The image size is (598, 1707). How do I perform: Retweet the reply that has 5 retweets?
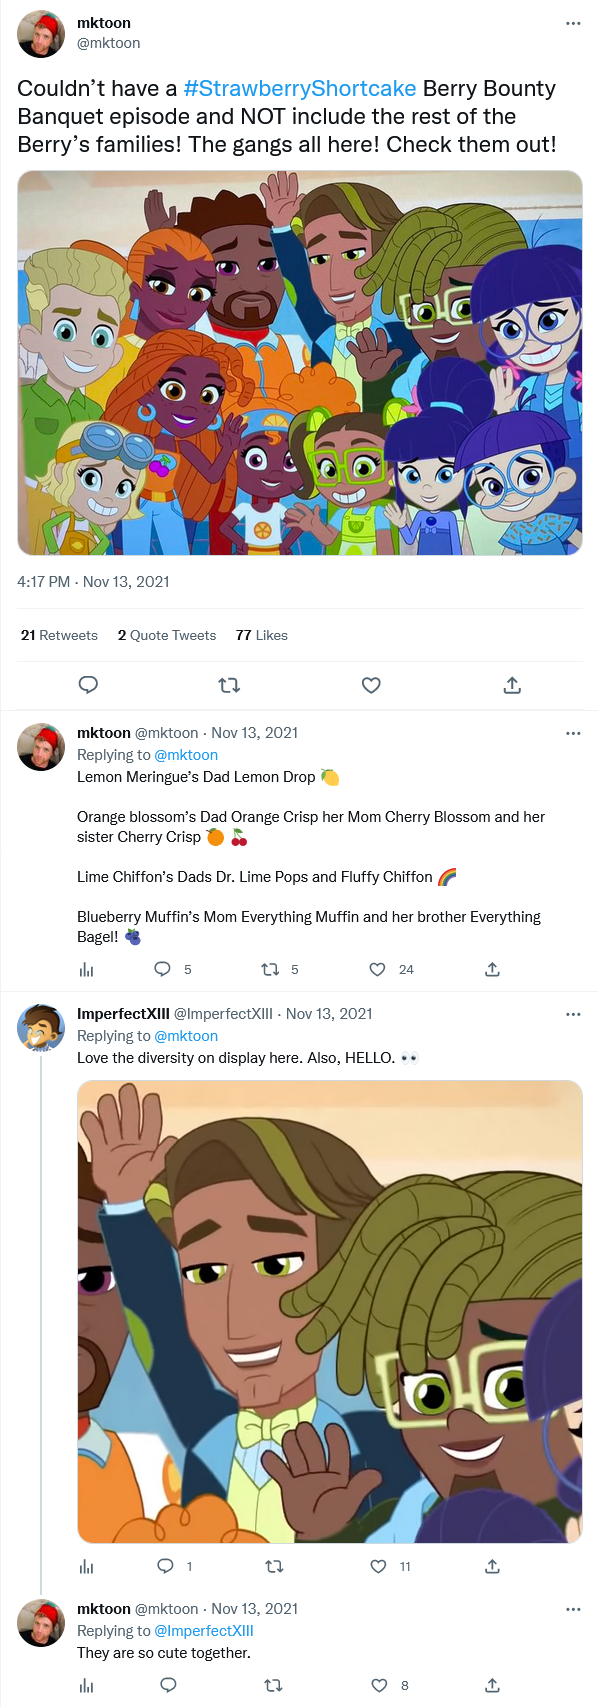(x=279, y=969)
